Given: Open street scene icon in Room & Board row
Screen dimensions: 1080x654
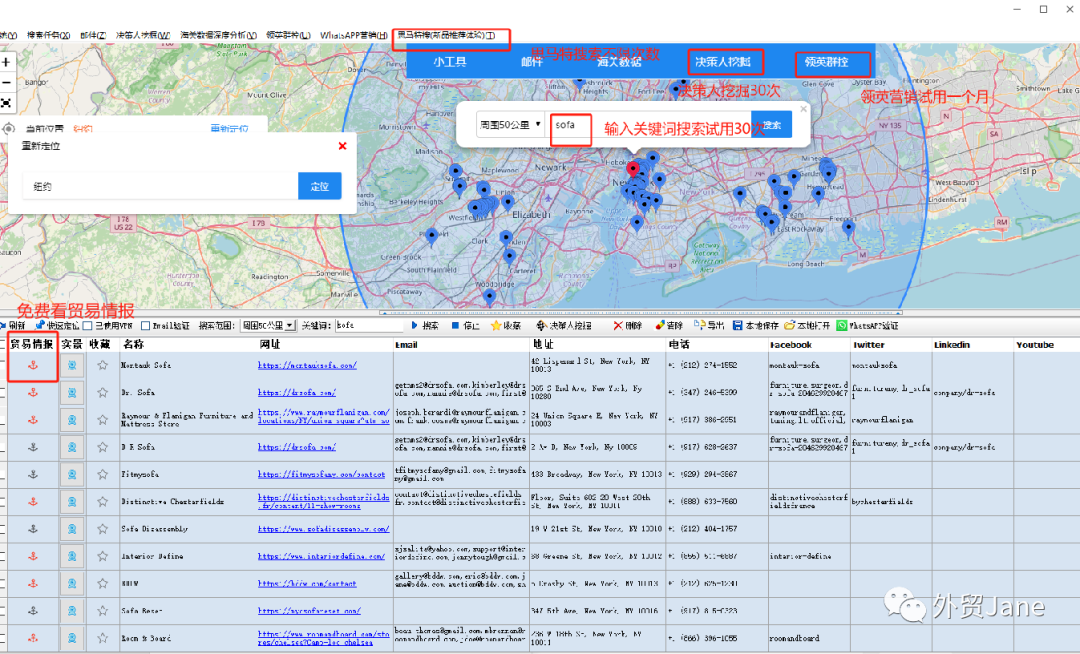Looking at the screenshot, I should tap(72, 638).
